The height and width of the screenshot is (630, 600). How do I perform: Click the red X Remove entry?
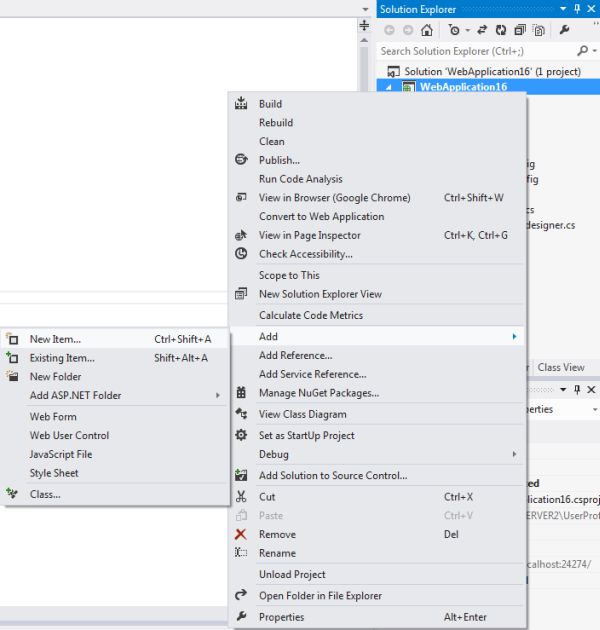pyautogui.click(x=378, y=534)
